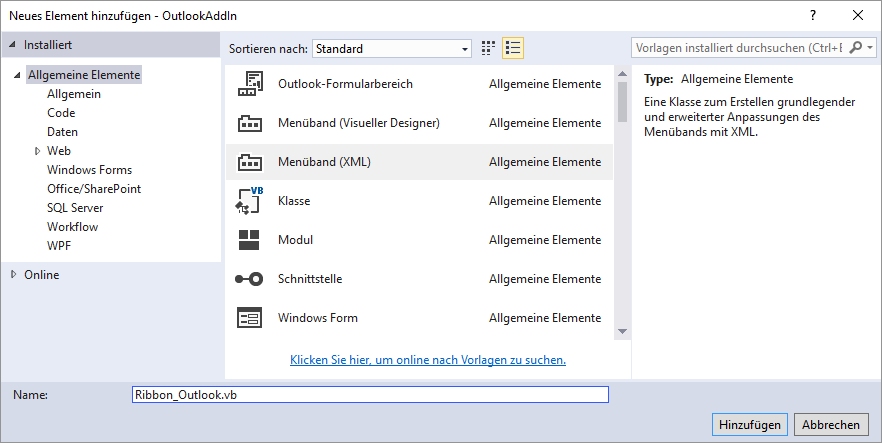
Task: Collapse the Installiert section
Action: [13, 45]
